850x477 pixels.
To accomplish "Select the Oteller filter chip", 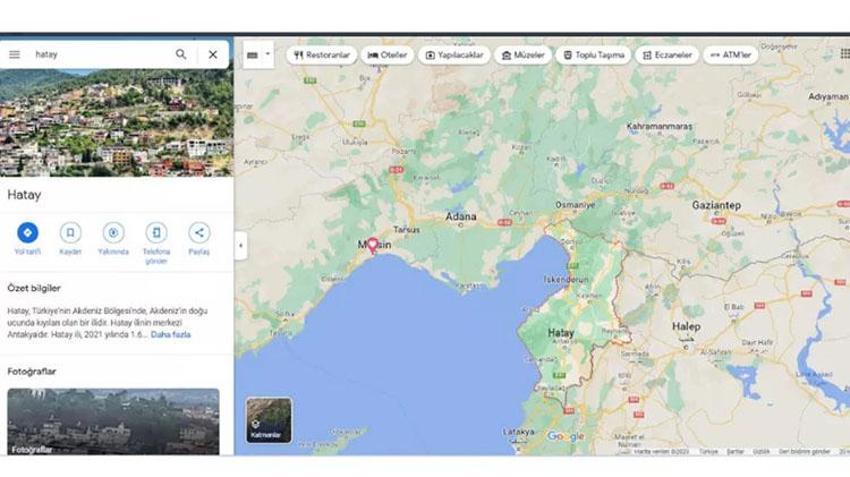I will click(387, 55).
